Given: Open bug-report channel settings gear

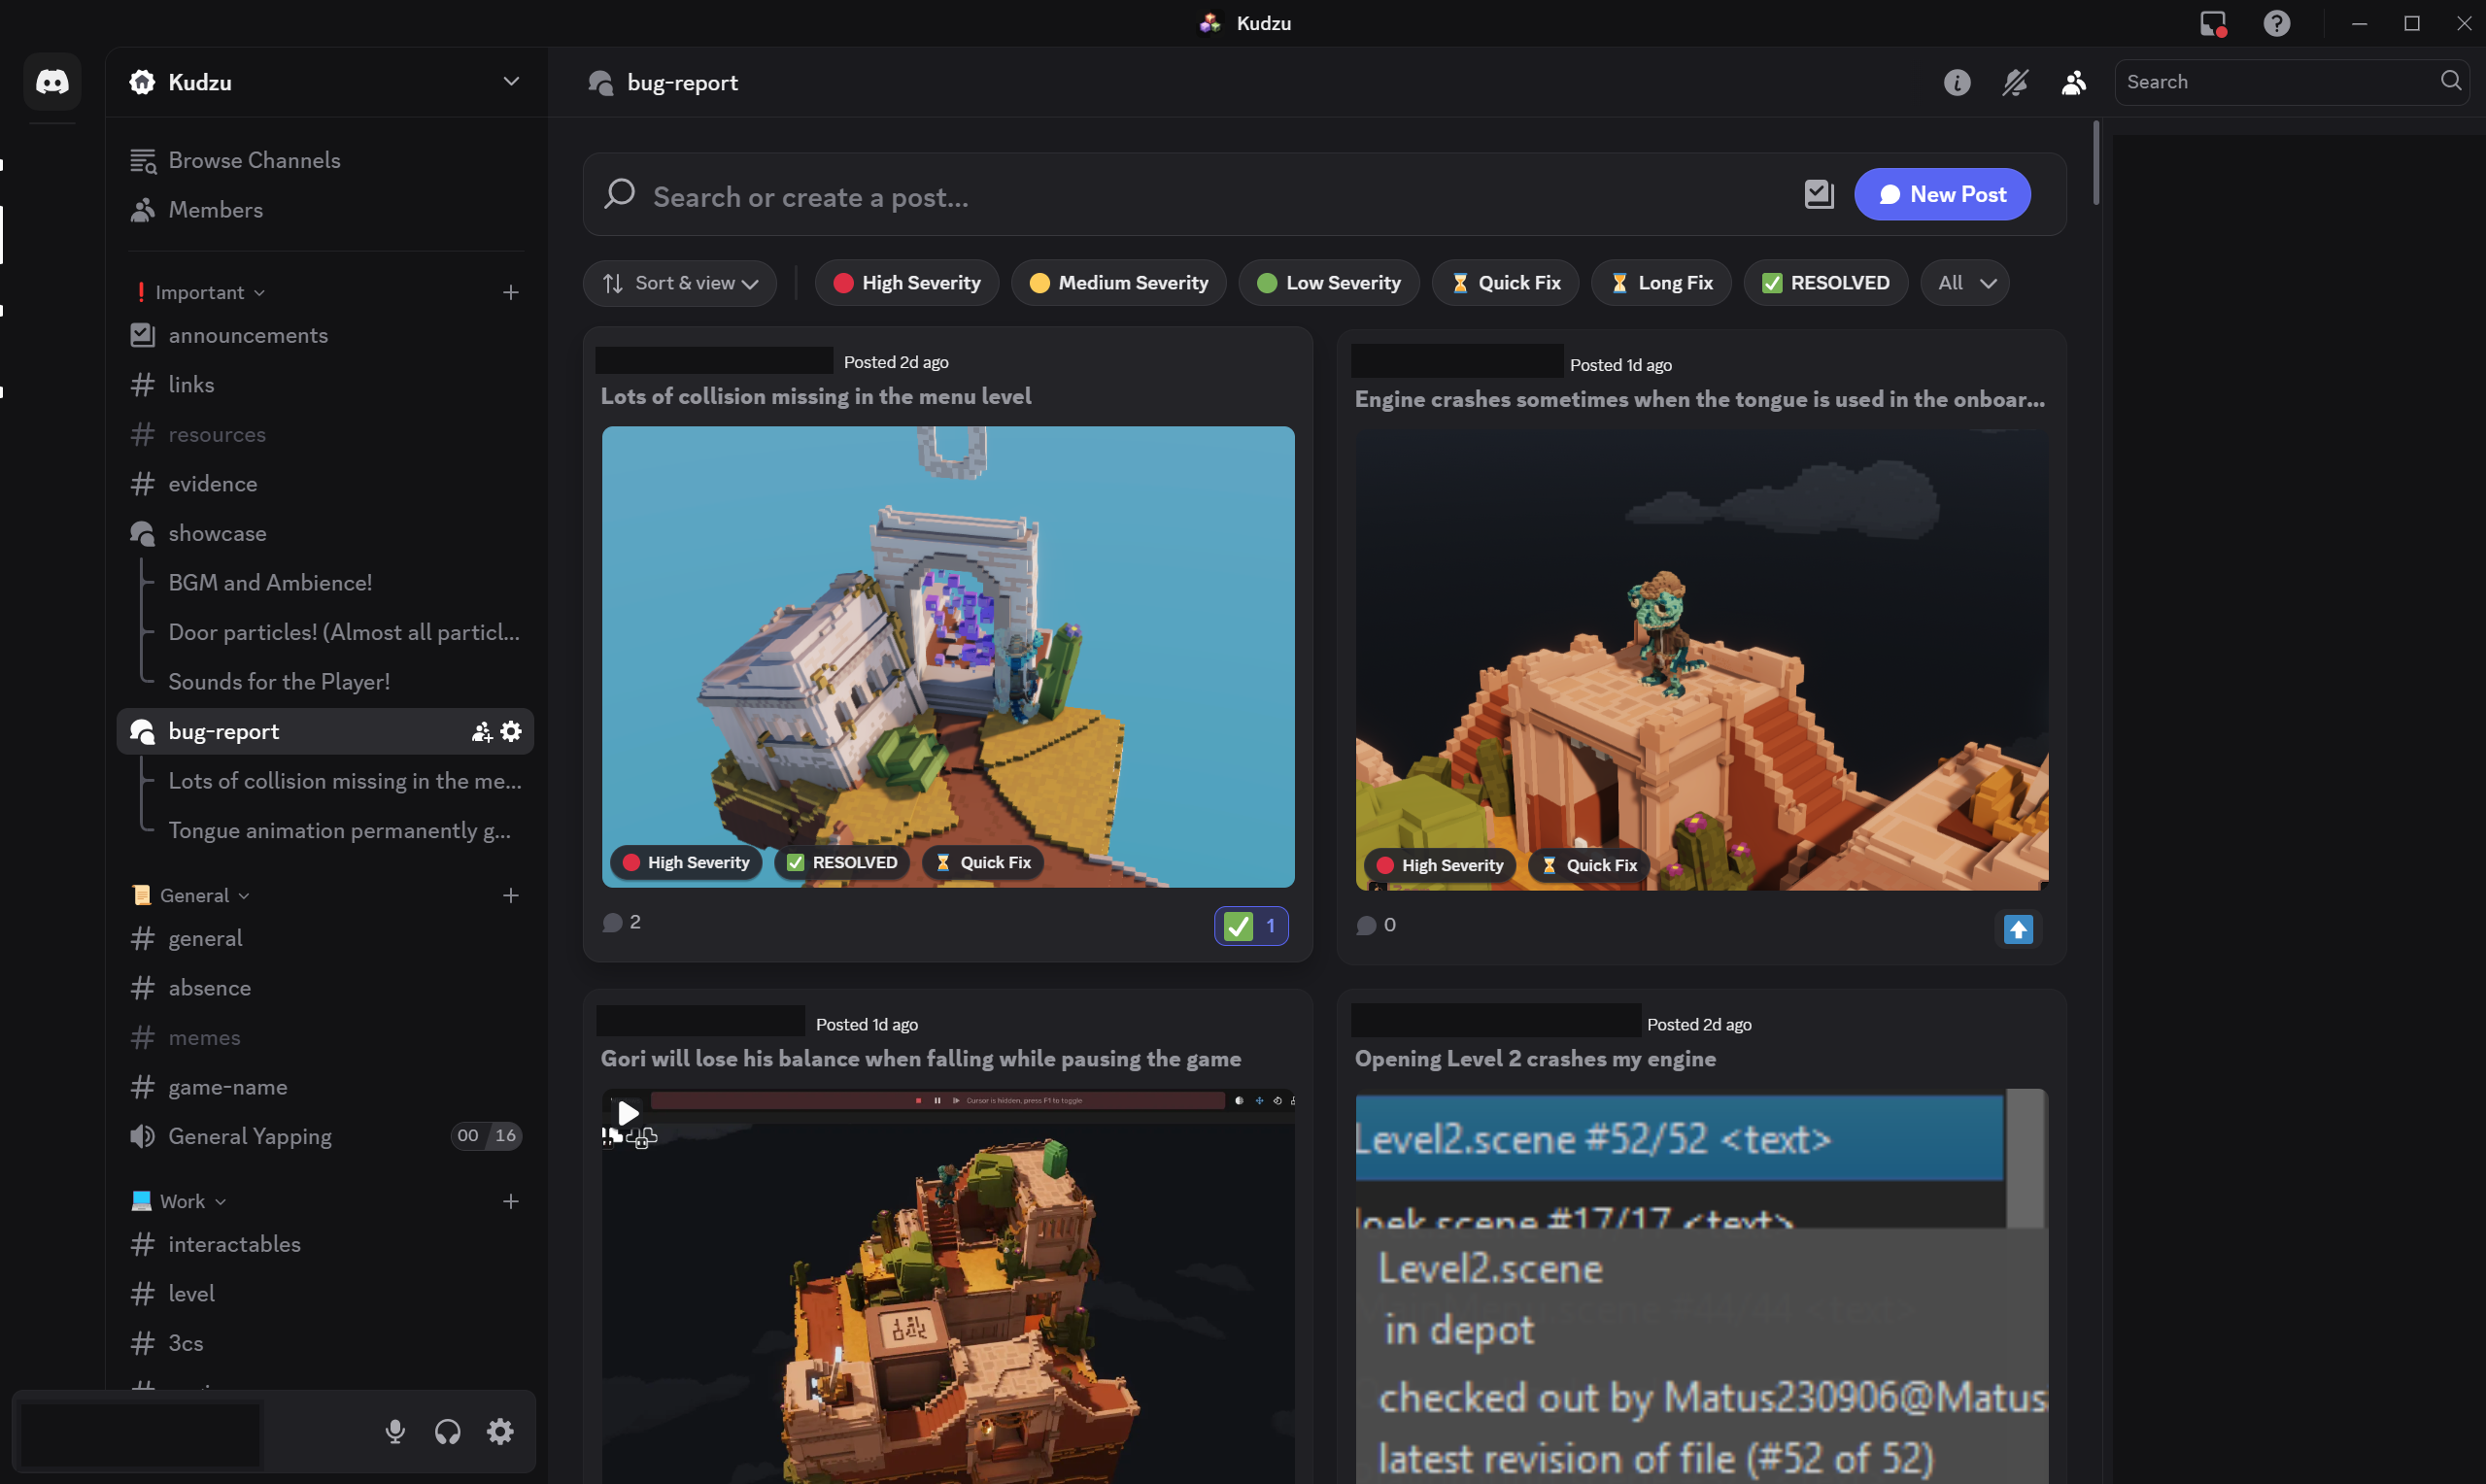Looking at the screenshot, I should click(511, 732).
